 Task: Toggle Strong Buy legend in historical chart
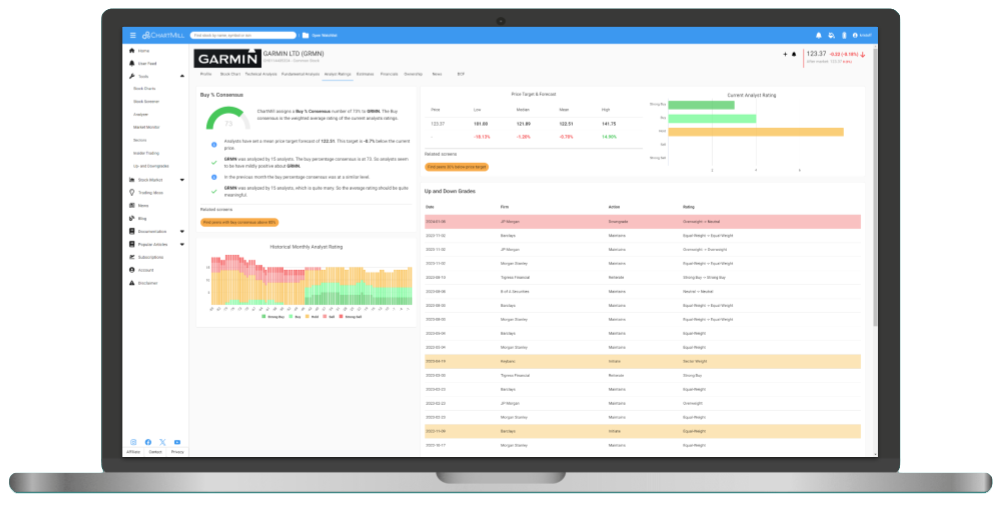pos(272,316)
